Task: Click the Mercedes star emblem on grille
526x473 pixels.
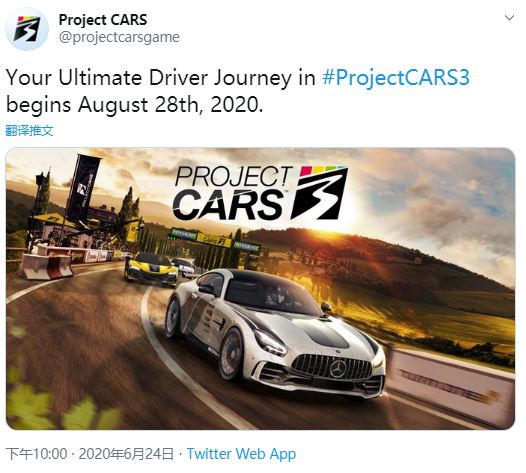Action: click(339, 369)
